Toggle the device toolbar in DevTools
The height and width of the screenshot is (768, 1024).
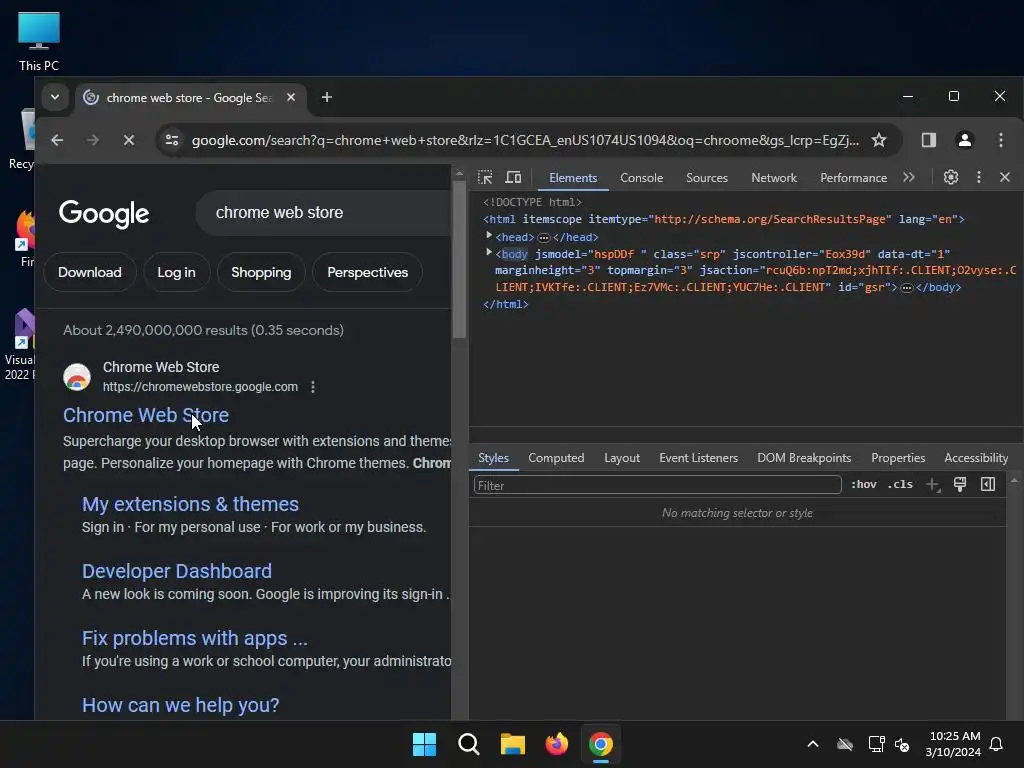coord(513,177)
